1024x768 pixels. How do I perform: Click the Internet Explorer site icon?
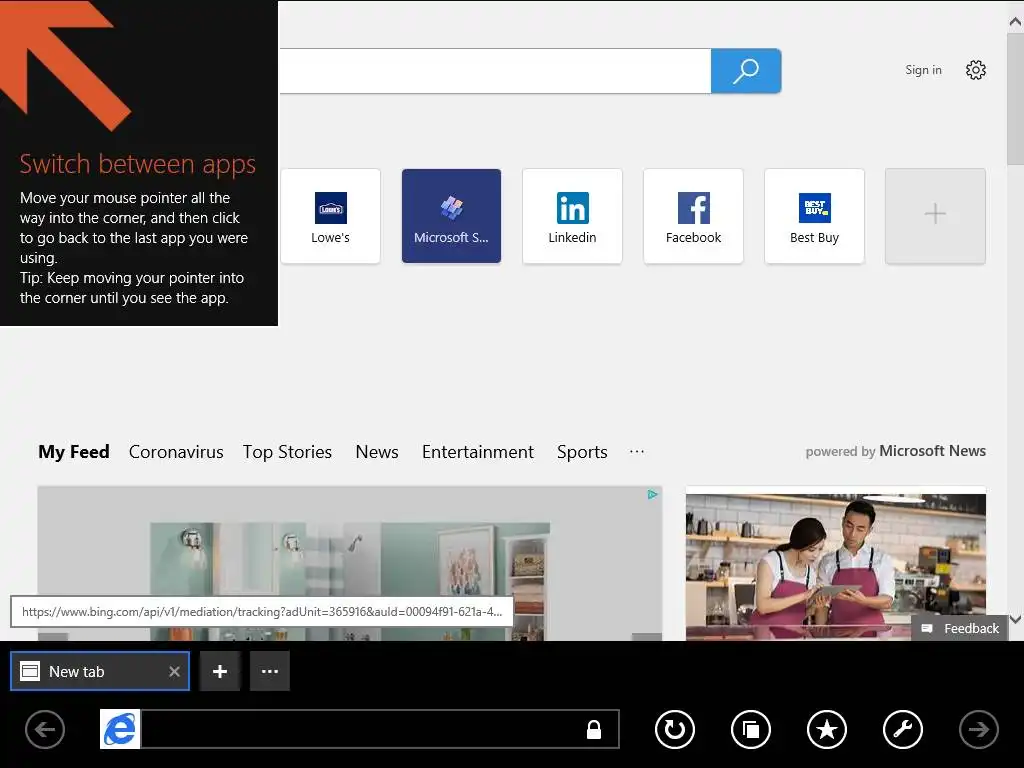120,729
